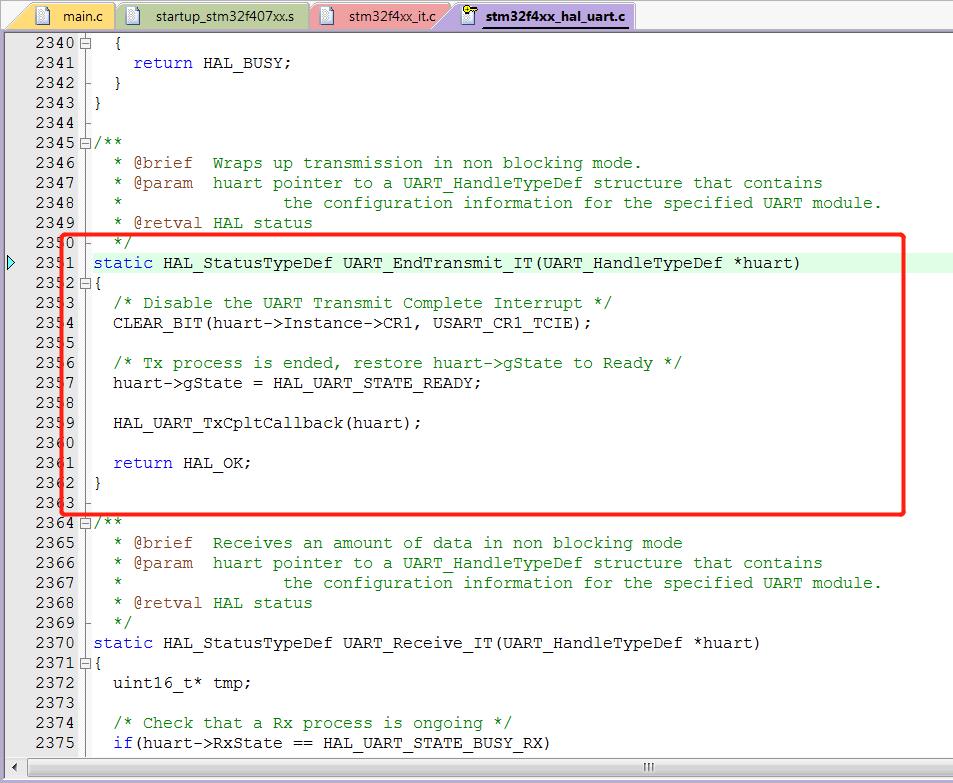The image size is (953, 783).
Task: Click on 'uint16_t* tmp;' declaration
Action: [182, 683]
